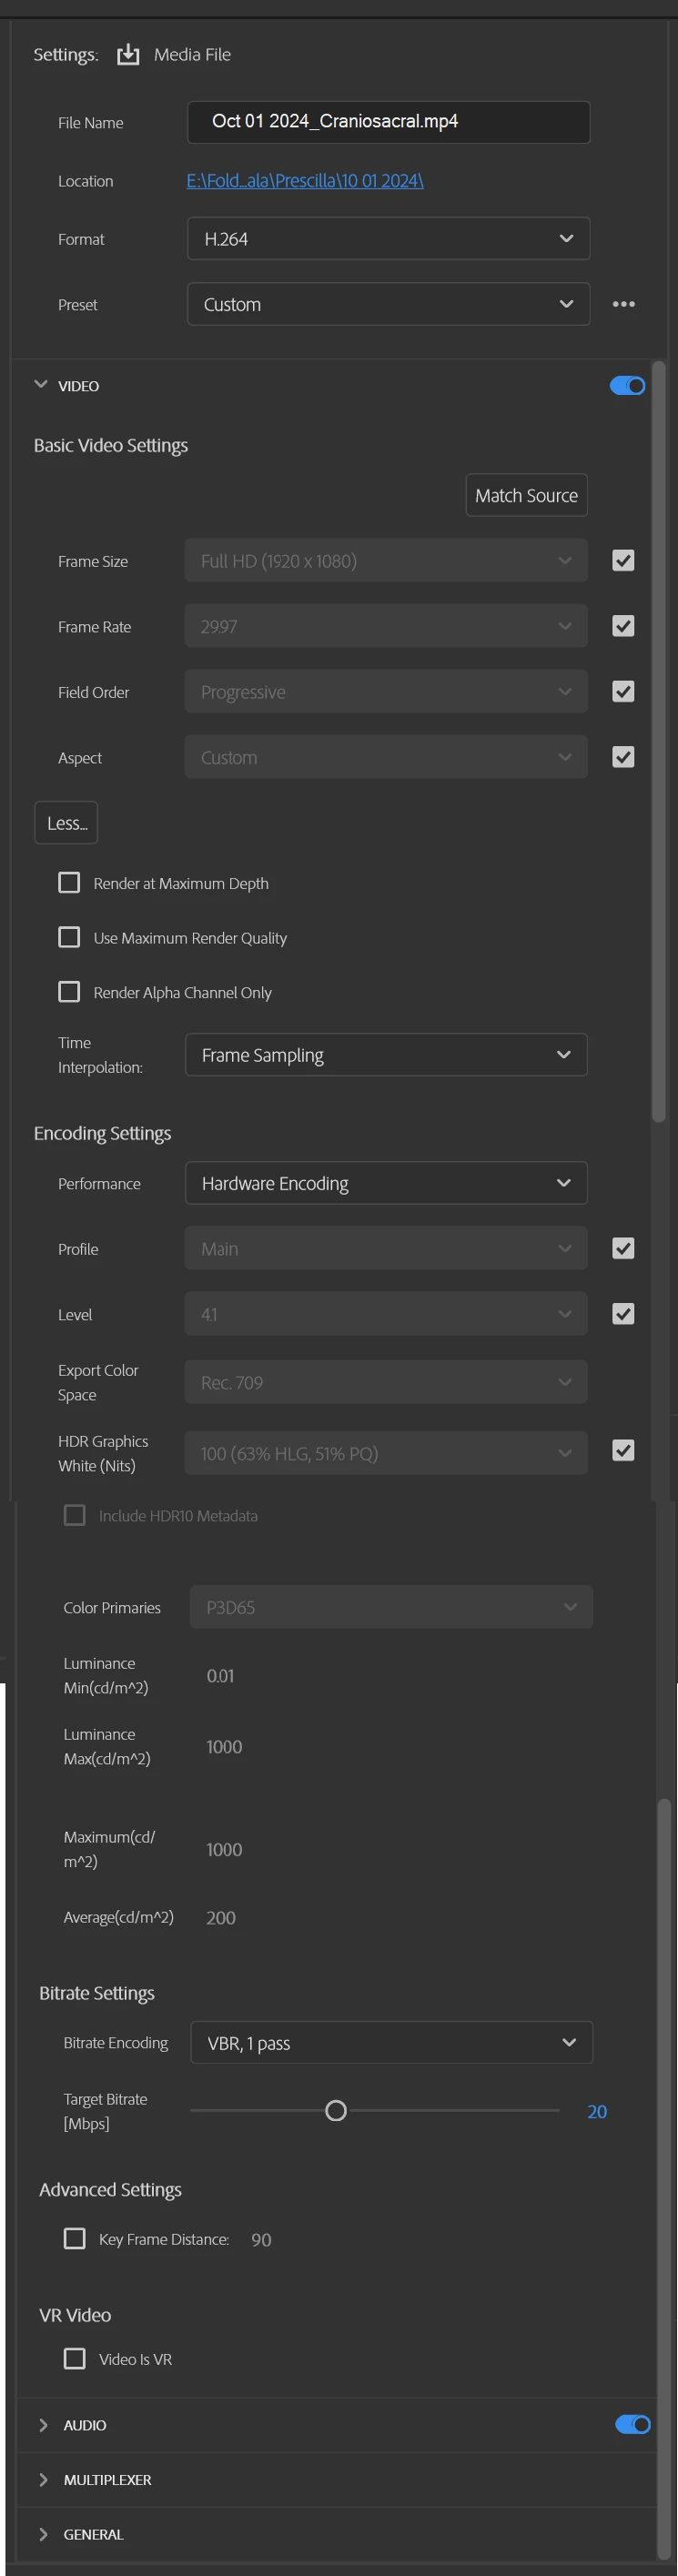
Task: Open the Format dropdown showing H.264
Action: pyautogui.click(x=388, y=239)
